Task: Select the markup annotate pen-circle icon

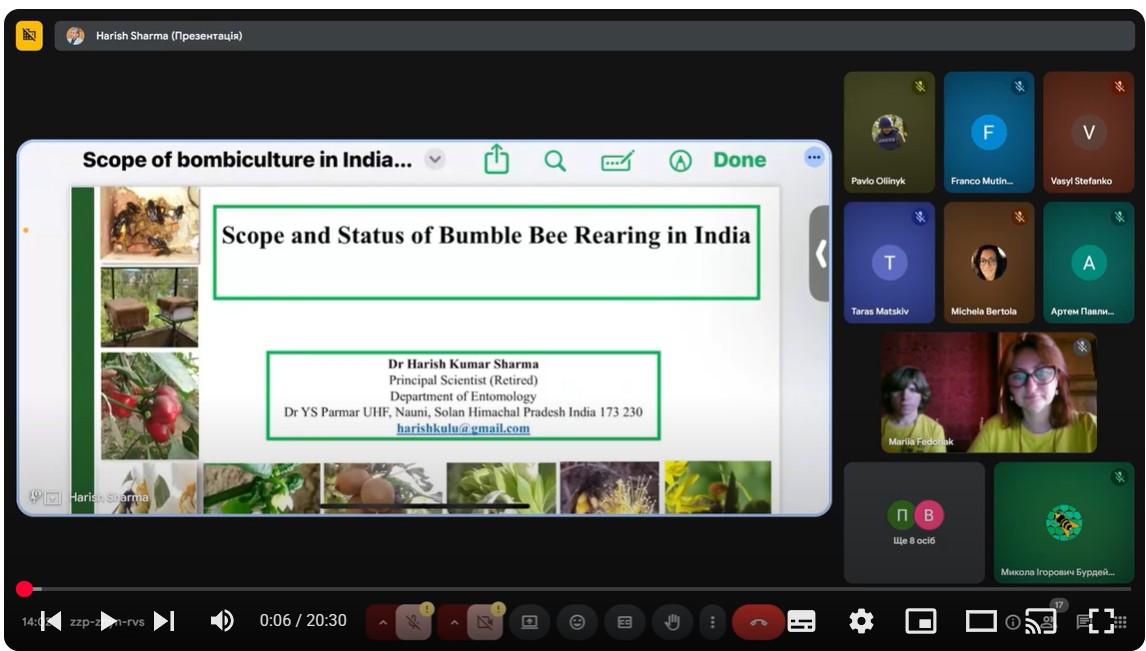Action: [x=680, y=161]
